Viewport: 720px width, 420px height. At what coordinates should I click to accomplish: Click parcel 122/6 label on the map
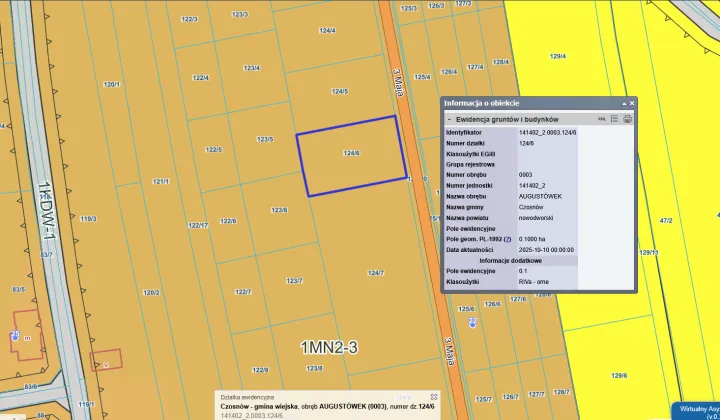[228, 221]
